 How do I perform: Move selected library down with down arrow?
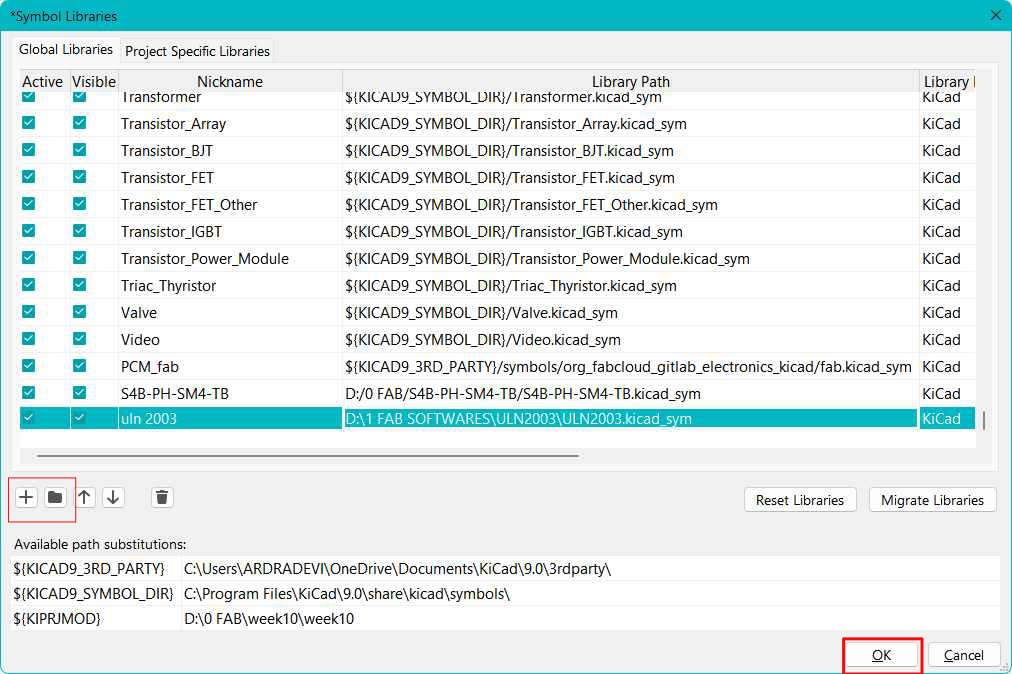coord(114,497)
